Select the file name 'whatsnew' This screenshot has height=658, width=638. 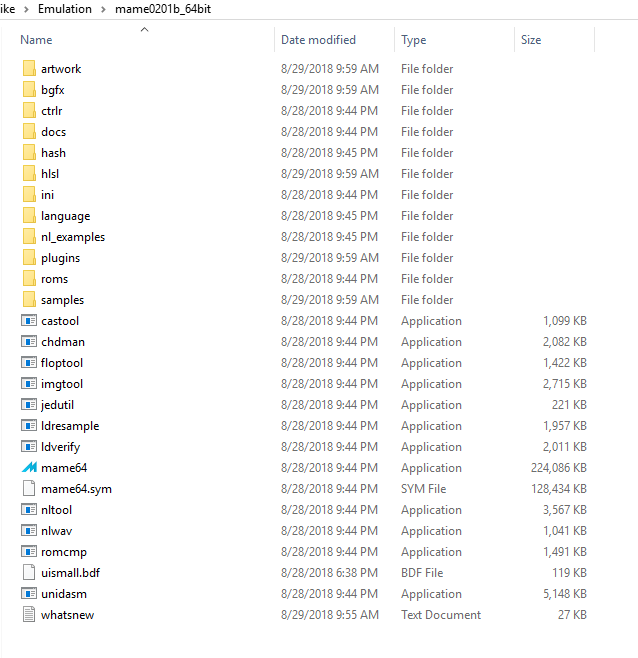pos(68,615)
